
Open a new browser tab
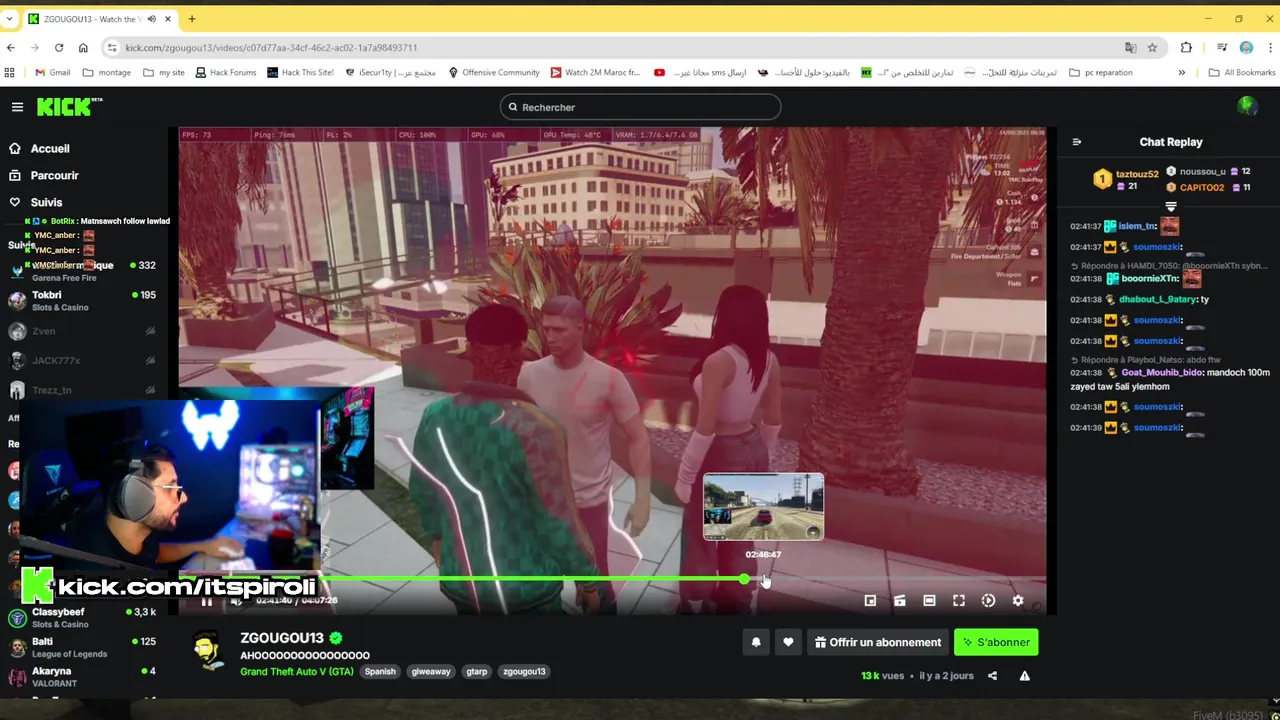[191, 18]
